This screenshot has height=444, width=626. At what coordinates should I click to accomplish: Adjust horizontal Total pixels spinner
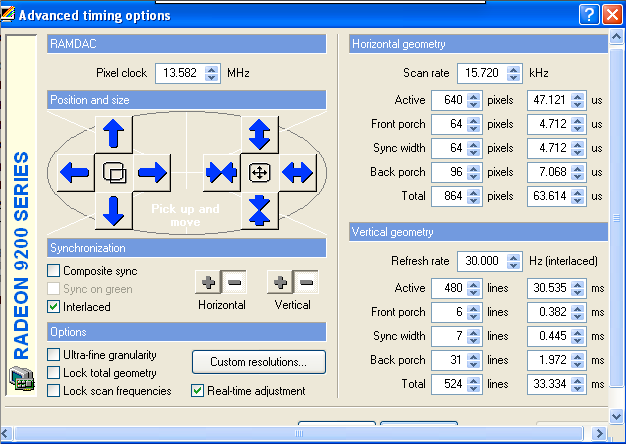click(473, 196)
